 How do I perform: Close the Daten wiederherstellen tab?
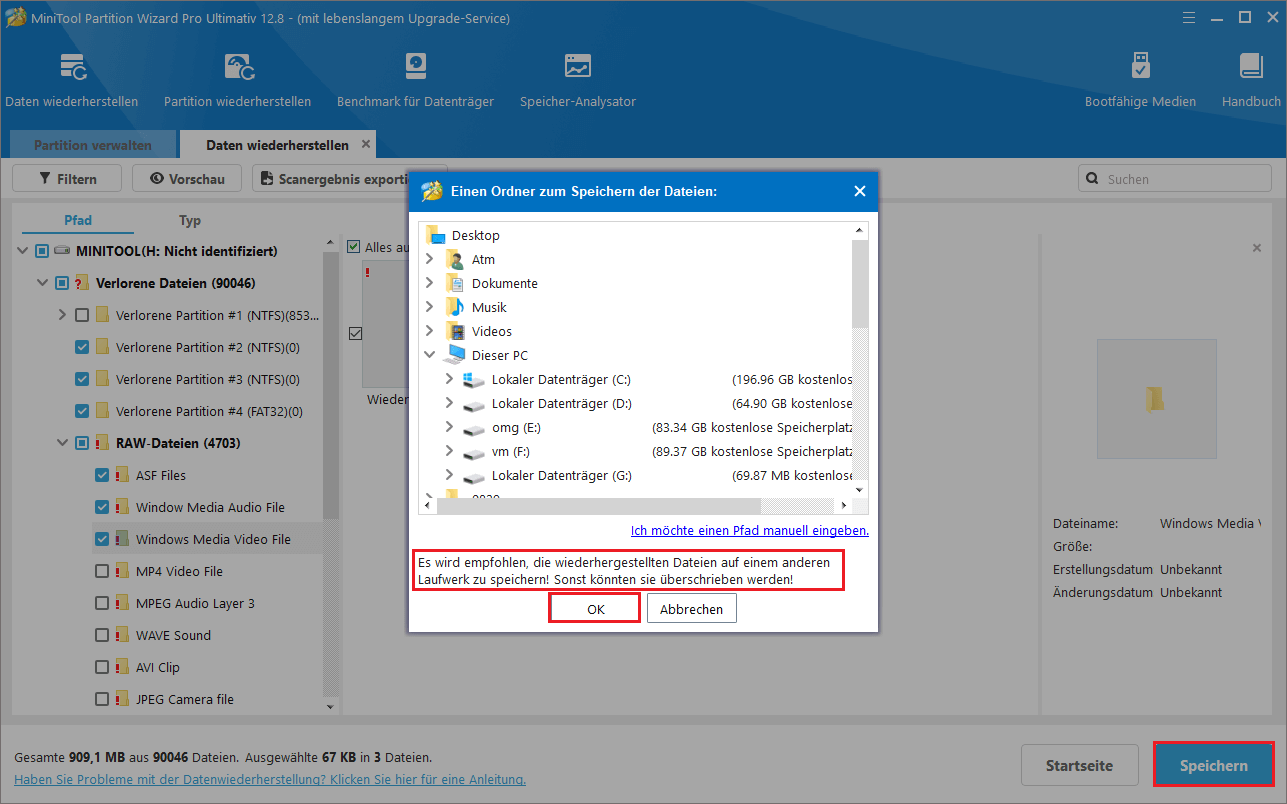(x=366, y=144)
